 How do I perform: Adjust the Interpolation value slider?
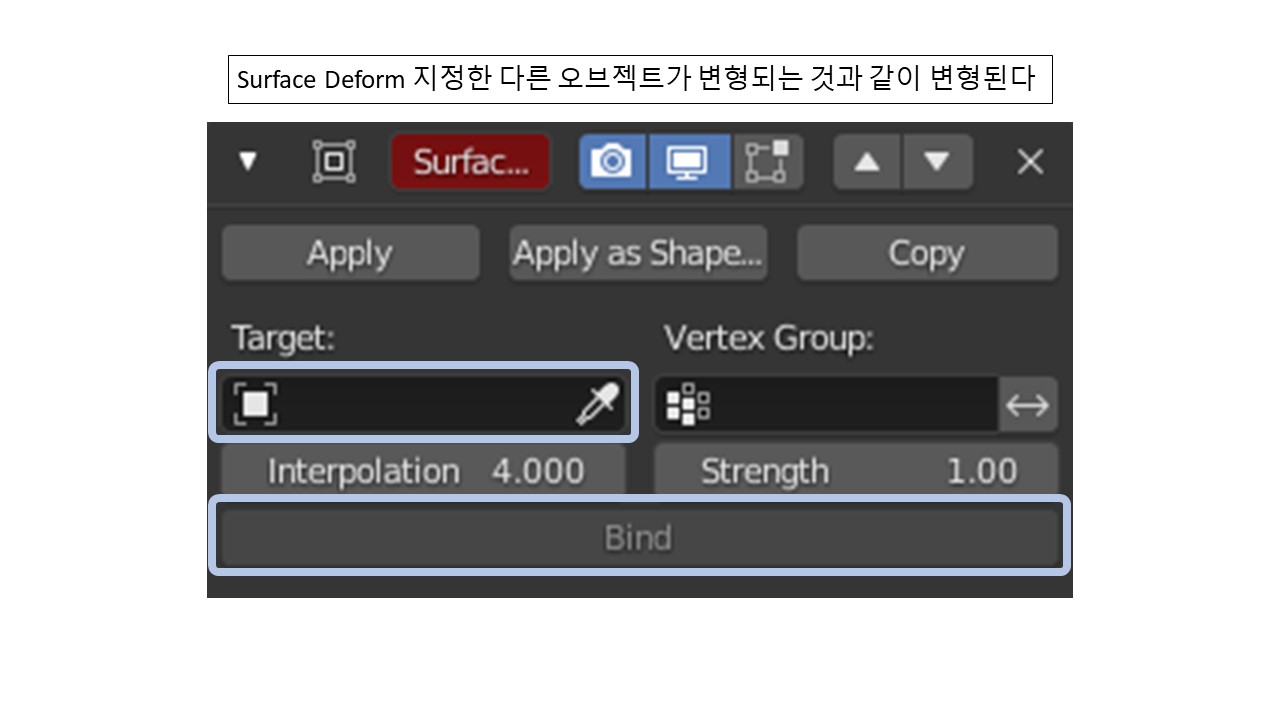tap(420, 470)
